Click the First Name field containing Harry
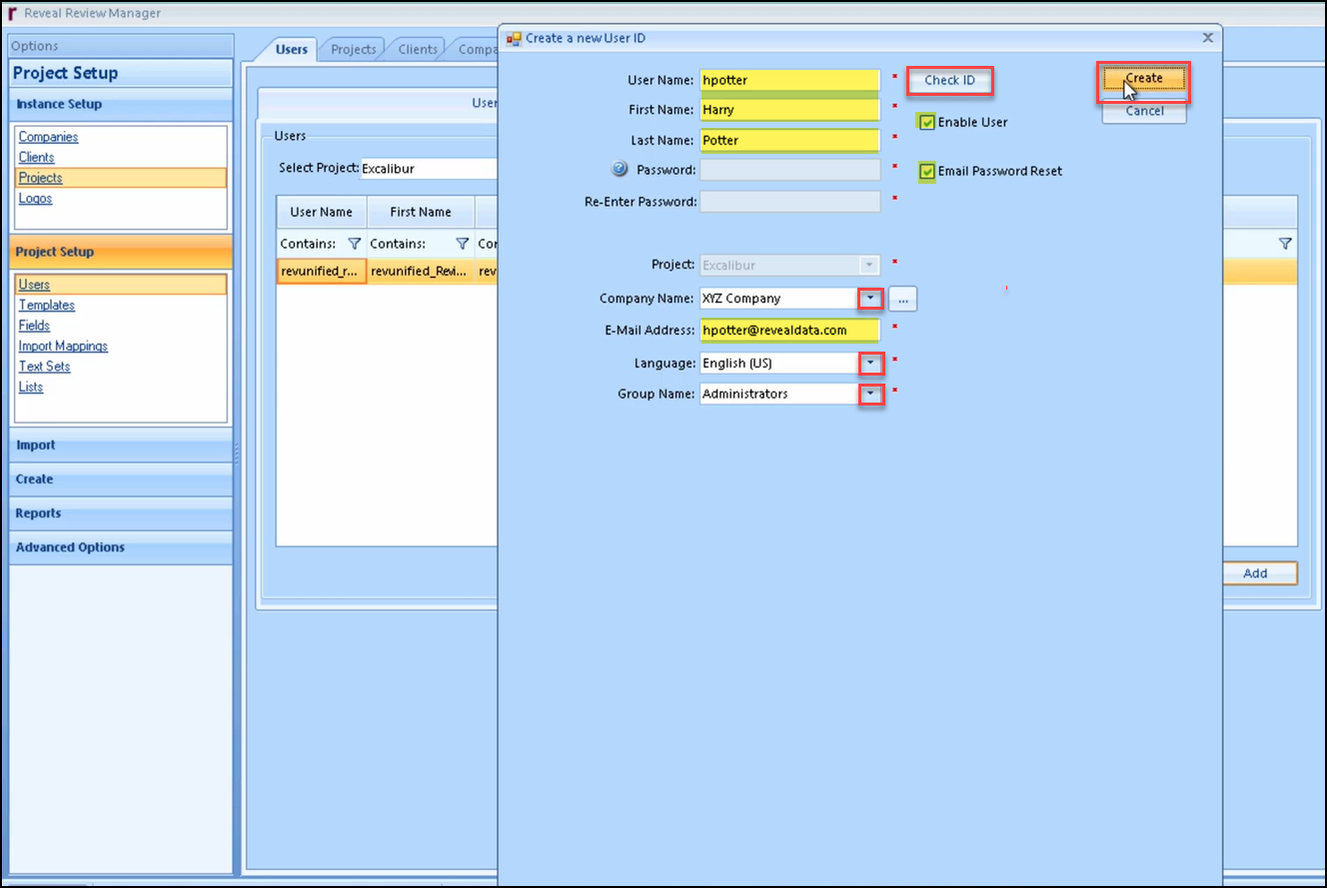Image resolution: width=1327 pixels, height=888 pixels. point(790,110)
